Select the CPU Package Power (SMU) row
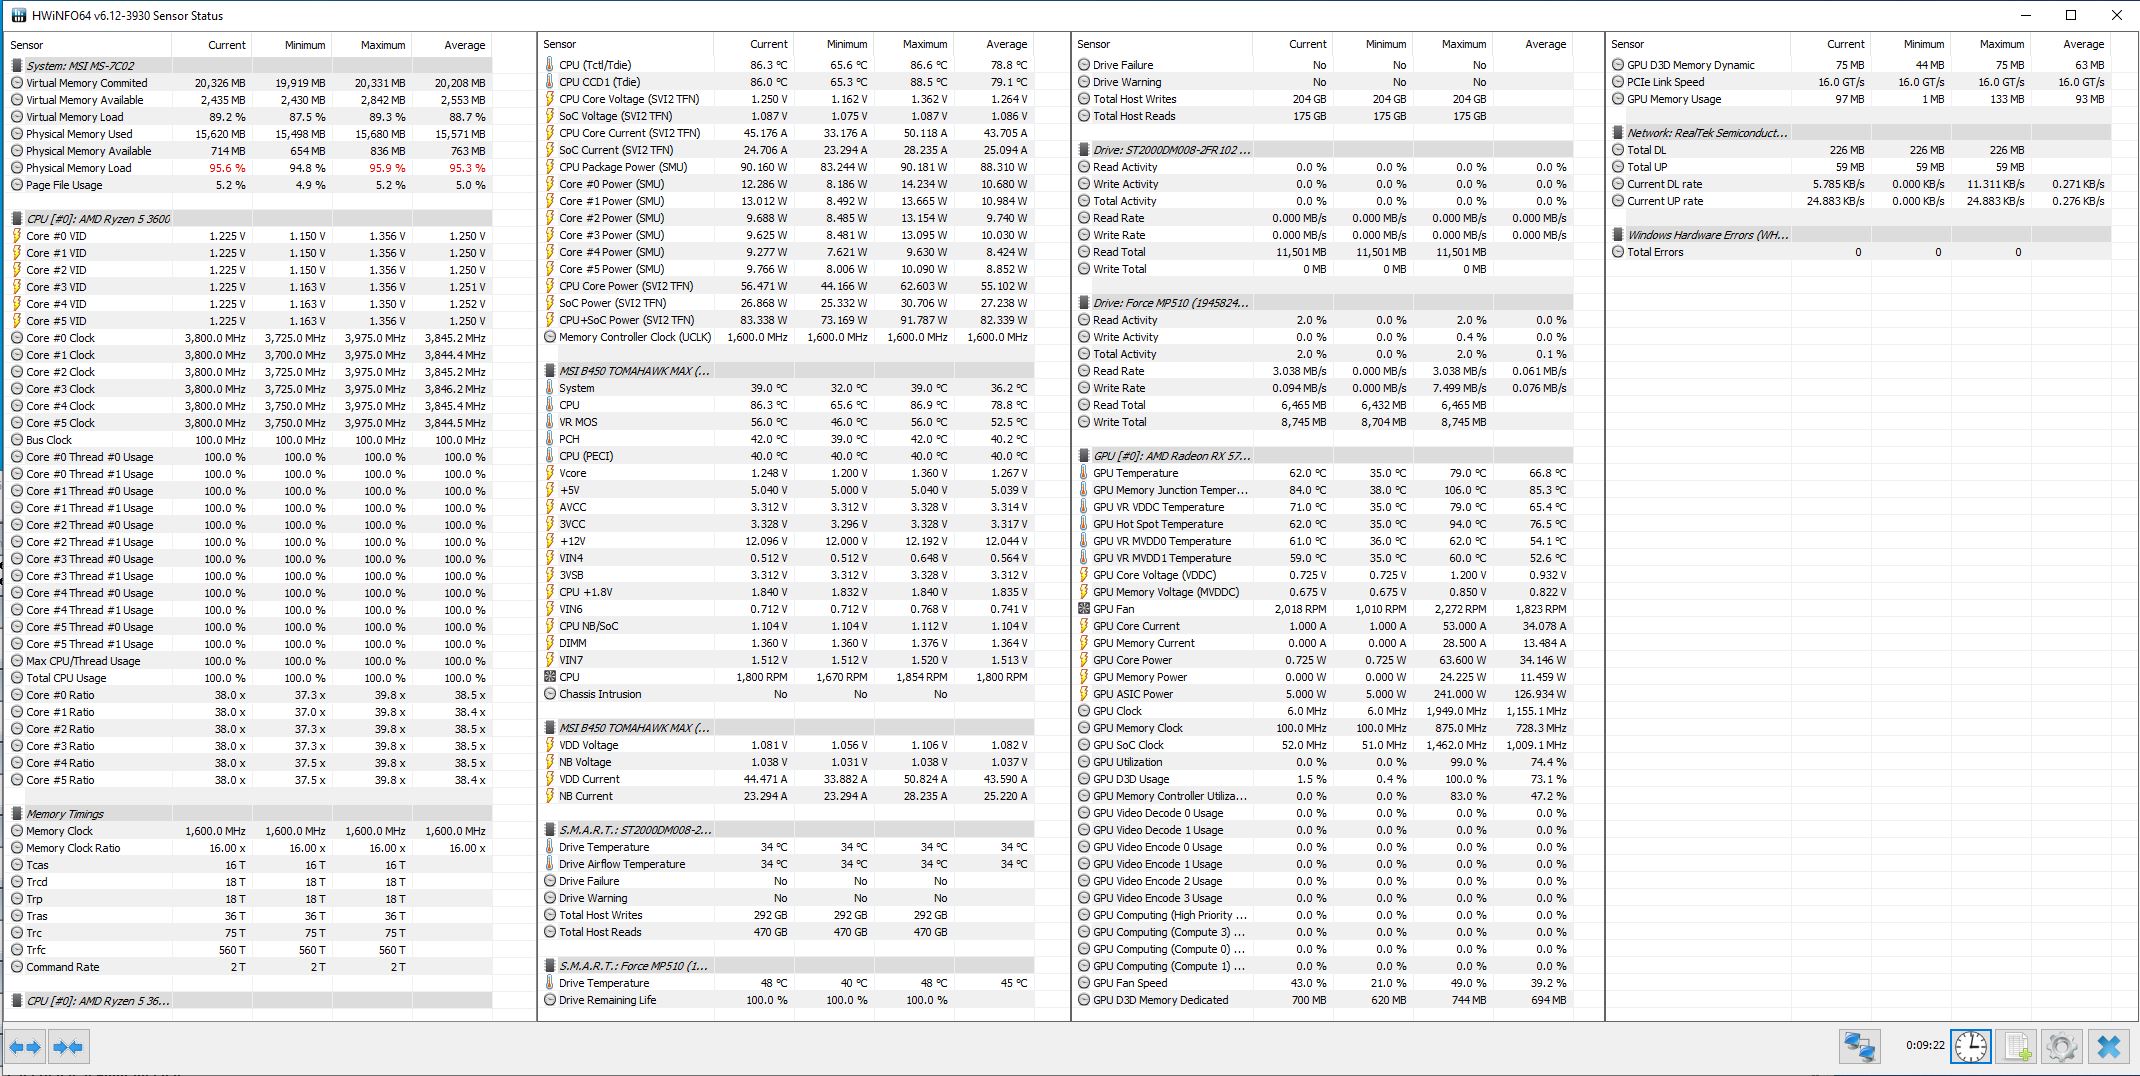 click(x=622, y=167)
